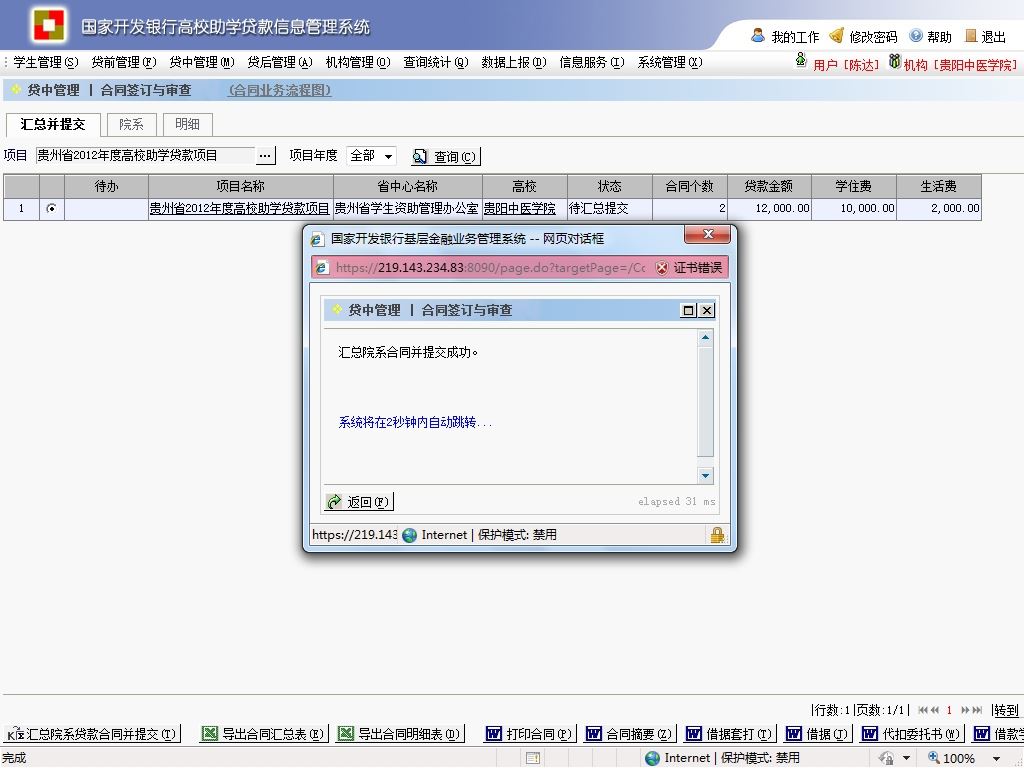Click the first-page arrow in pagination

[x=923, y=710]
